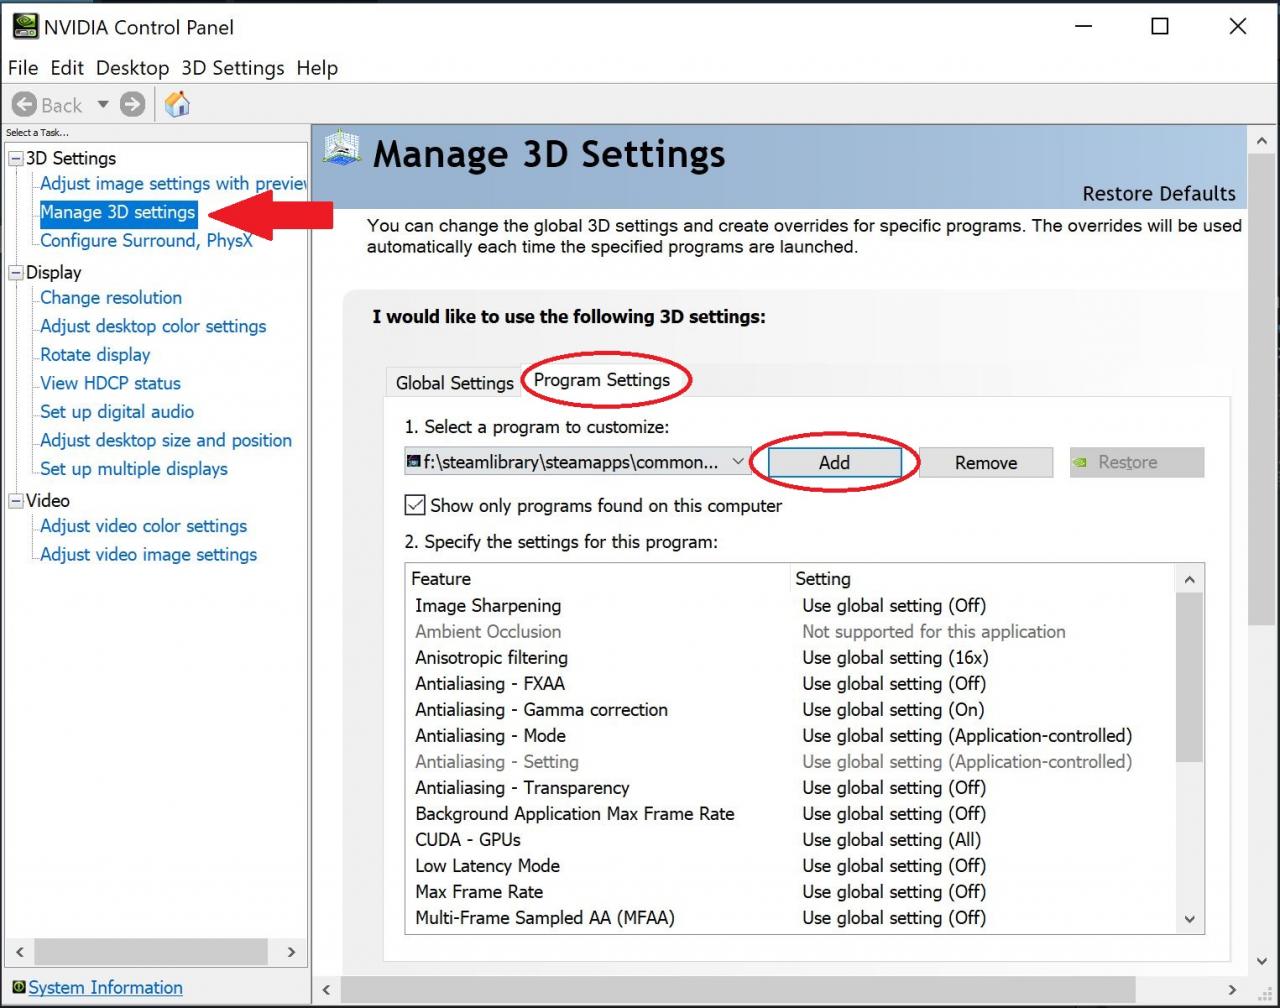Click the NVIDIA Control Panel title bar icon
Viewport: 1280px width, 1008px height.
point(25,27)
